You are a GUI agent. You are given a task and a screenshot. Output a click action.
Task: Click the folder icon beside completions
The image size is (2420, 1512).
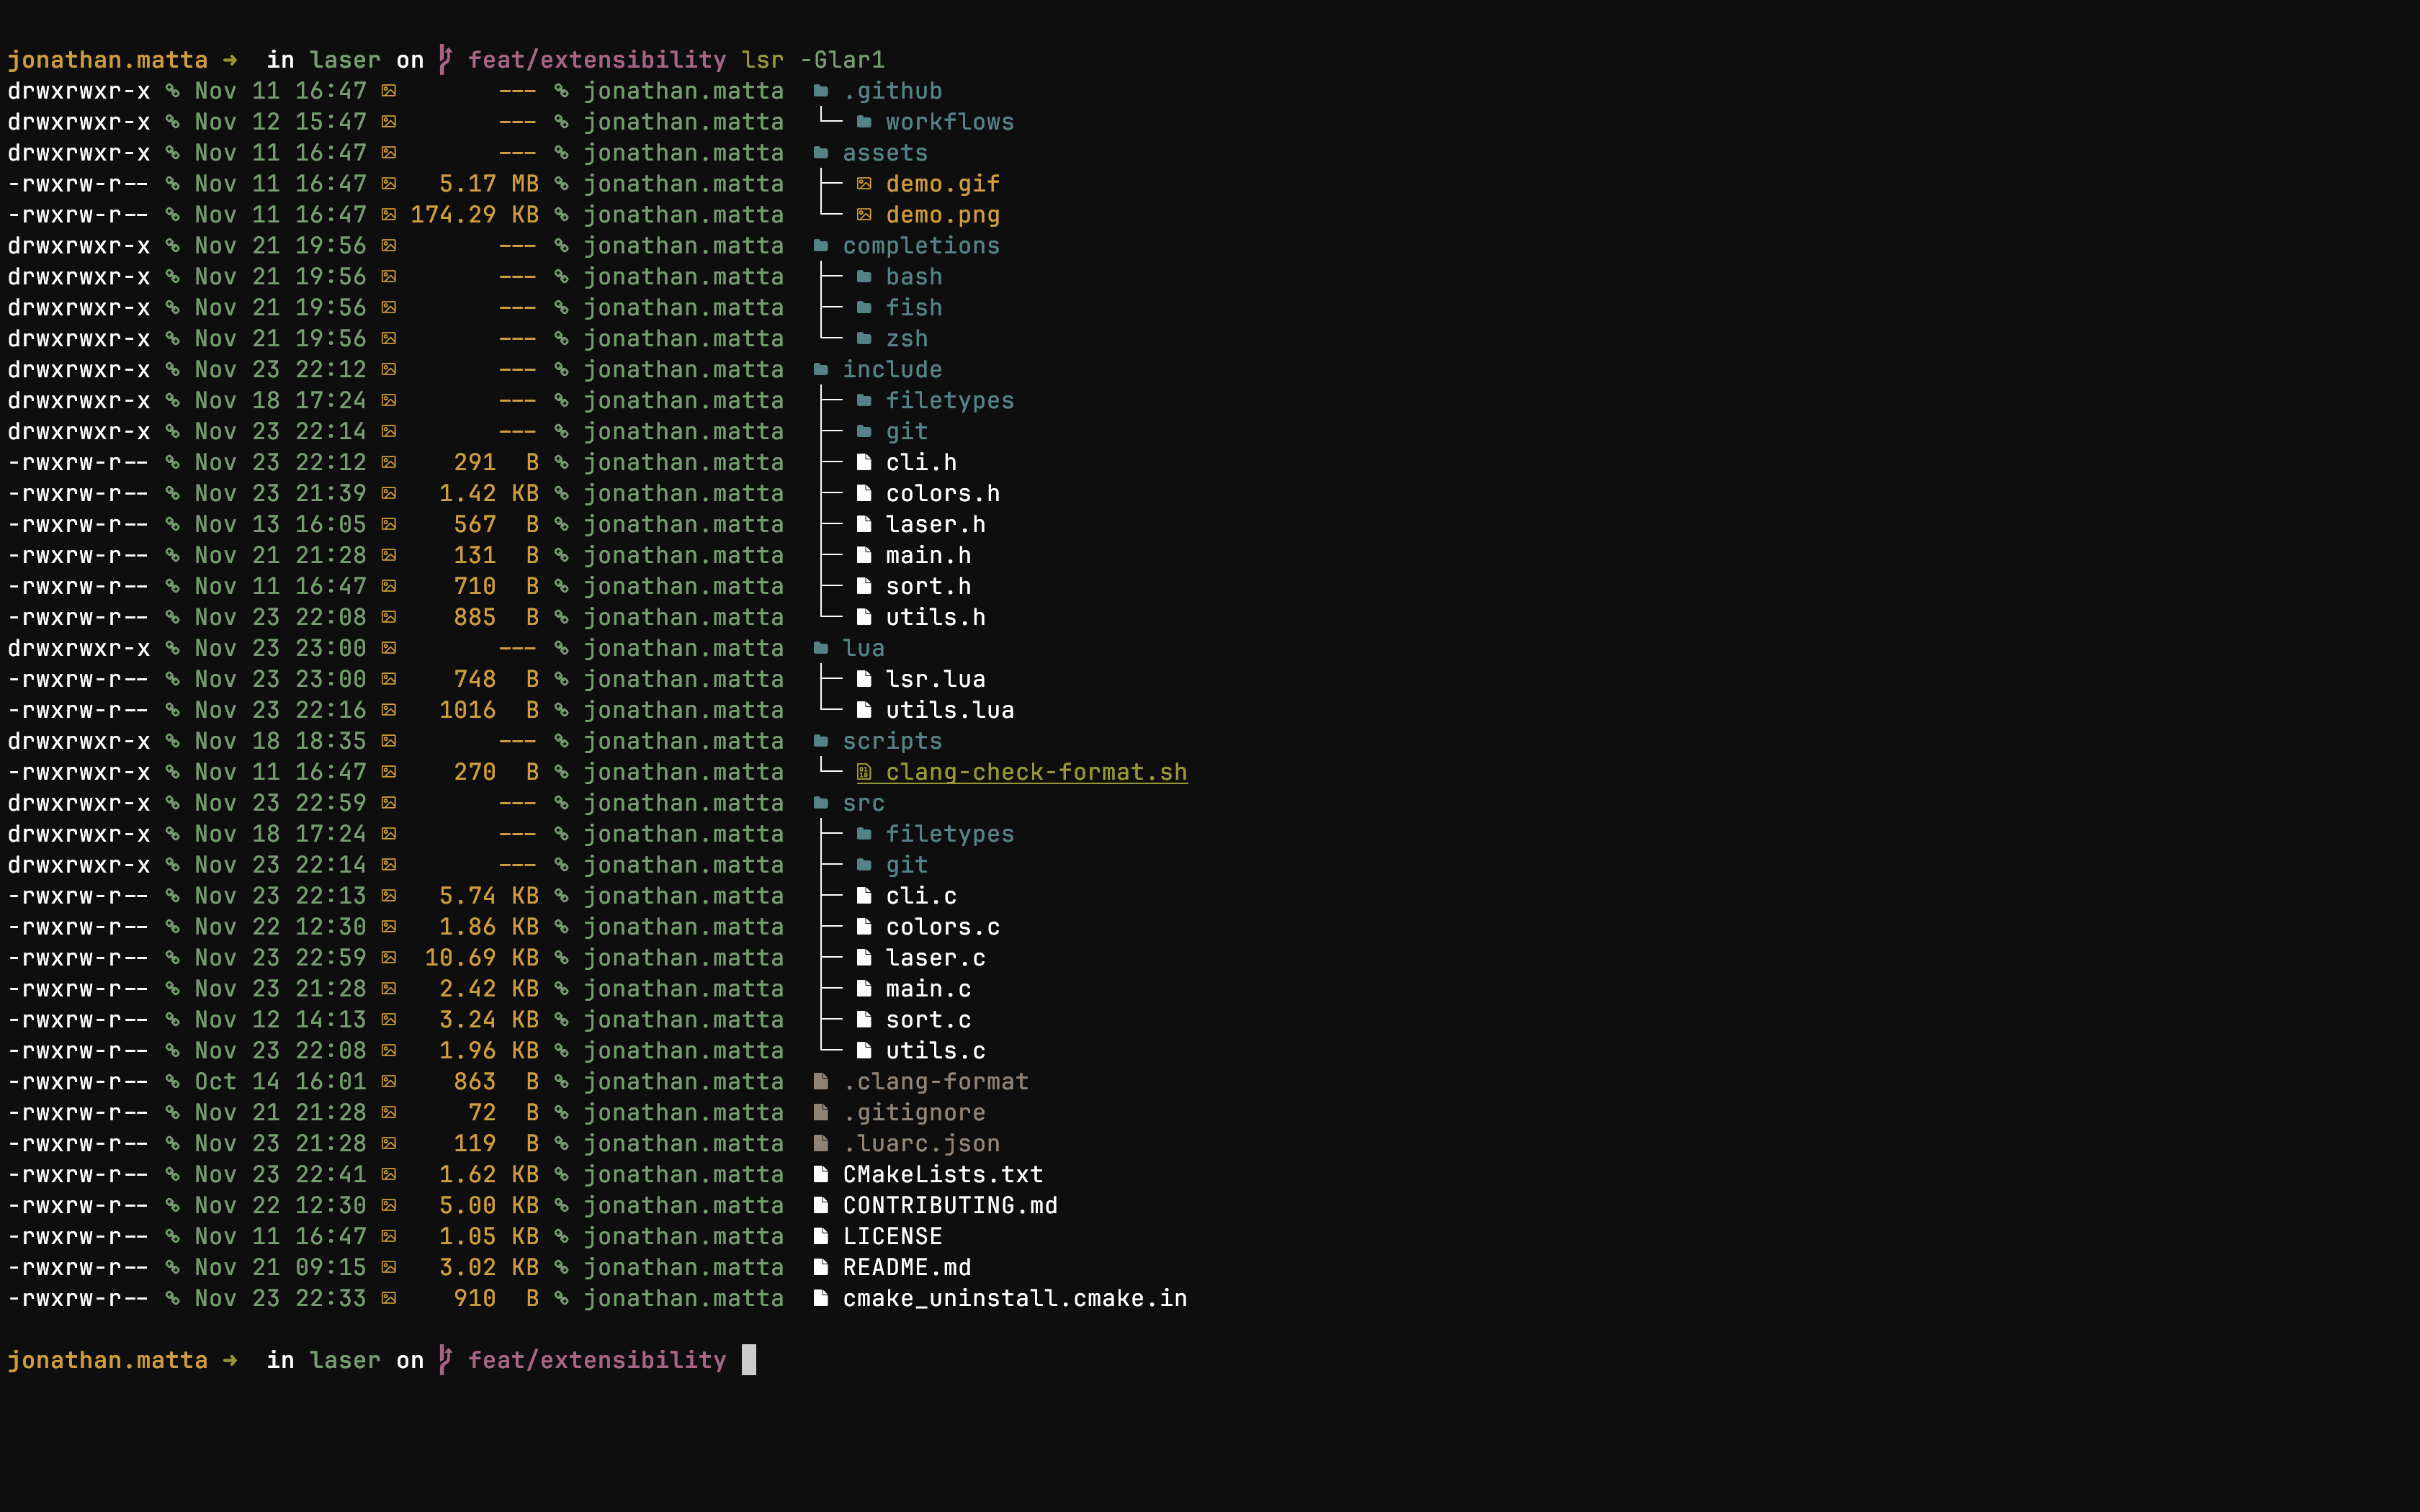coord(821,246)
